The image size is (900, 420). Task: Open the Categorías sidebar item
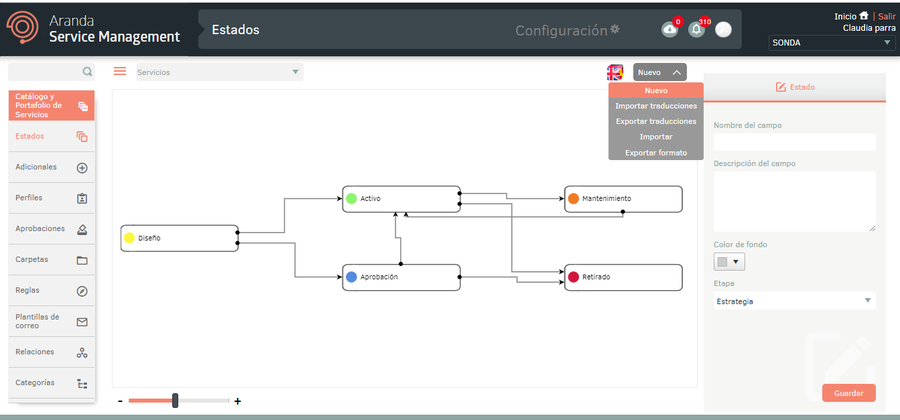coord(52,383)
